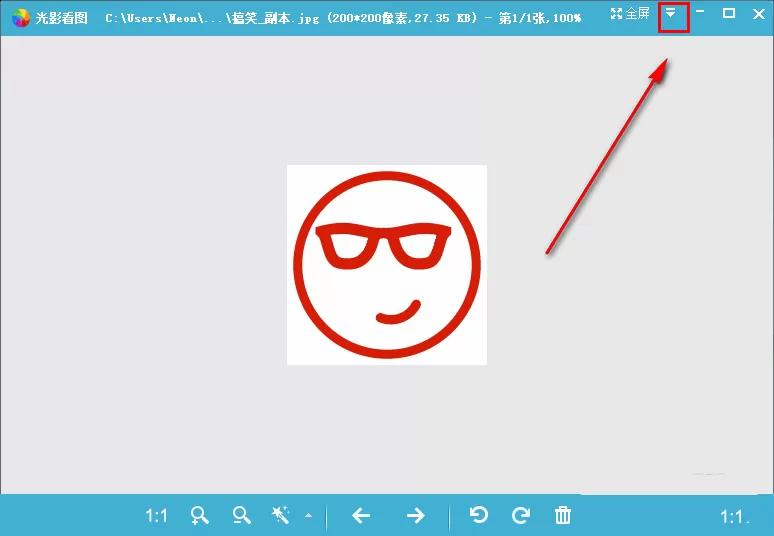Zoom out with the magnifier minus icon
The height and width of the screenshot is (536, 774).
tap(241, 515)
